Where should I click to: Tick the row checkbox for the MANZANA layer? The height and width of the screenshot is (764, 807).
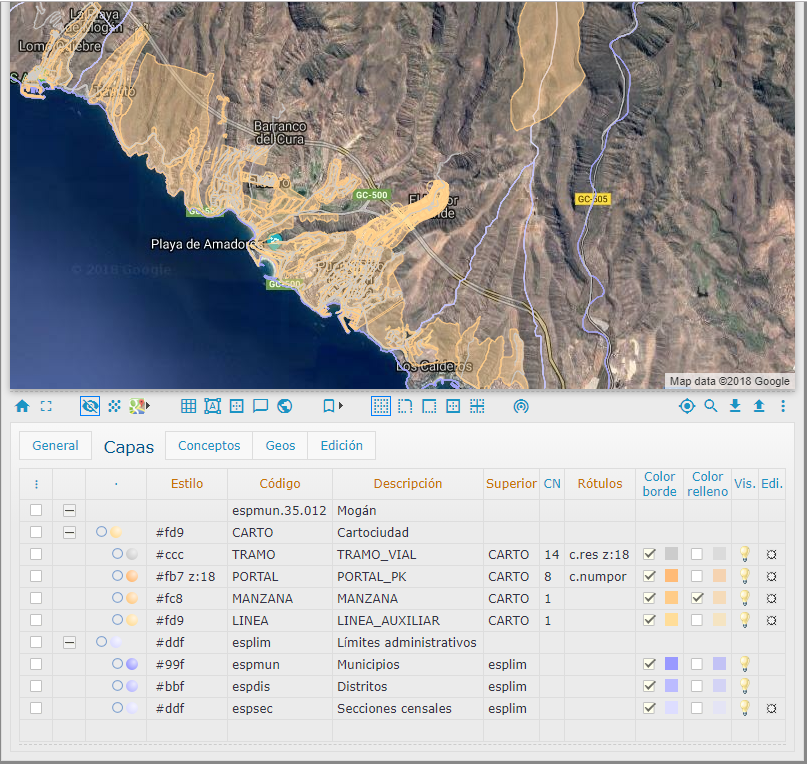[36, 598]
